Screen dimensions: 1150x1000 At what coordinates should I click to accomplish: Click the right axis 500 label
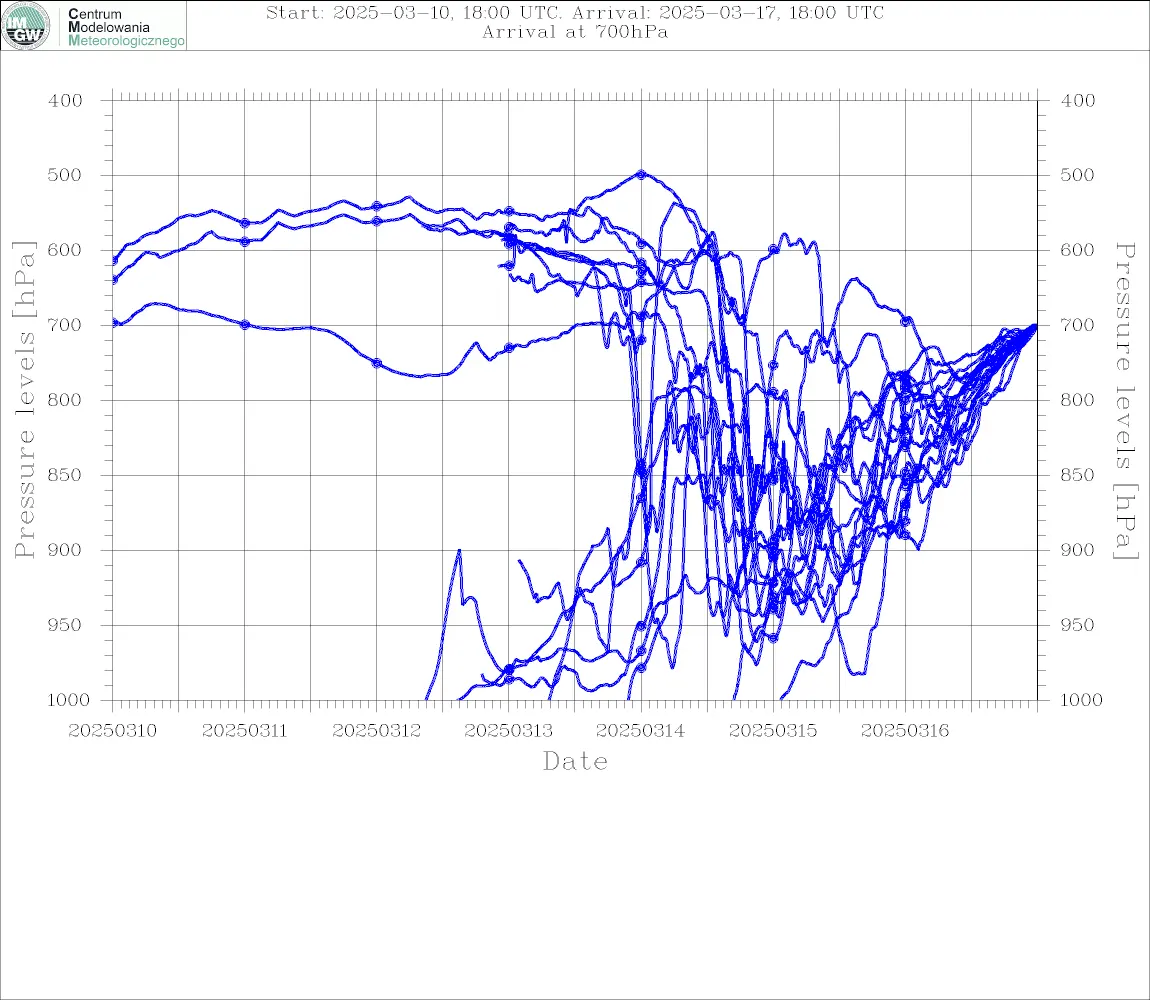[1077, 175]
